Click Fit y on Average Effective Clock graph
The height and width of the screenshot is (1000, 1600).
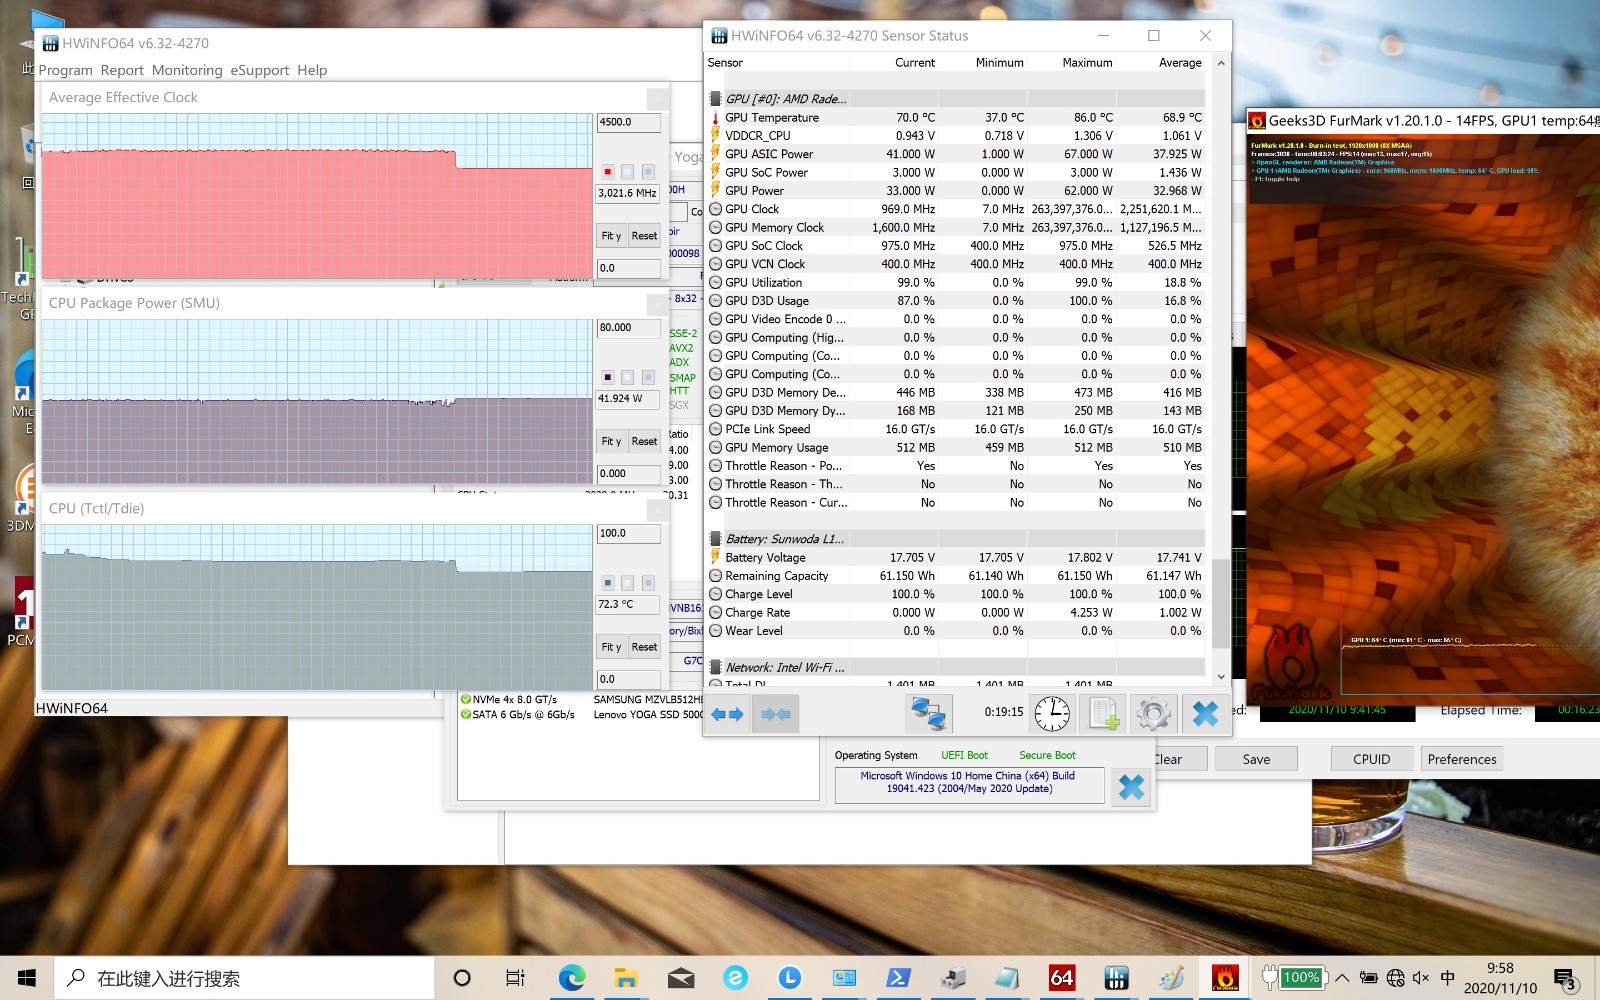pos(611,236)
